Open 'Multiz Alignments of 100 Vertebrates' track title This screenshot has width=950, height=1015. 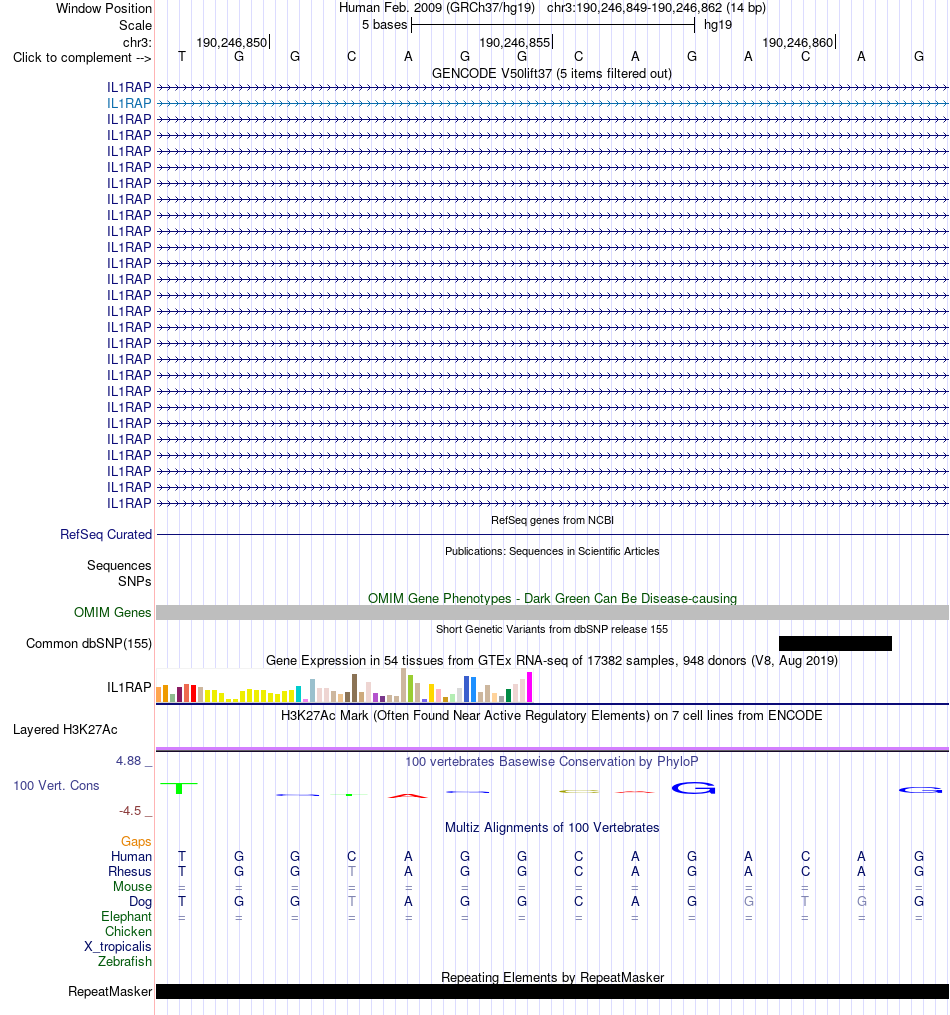click(552, 827)
